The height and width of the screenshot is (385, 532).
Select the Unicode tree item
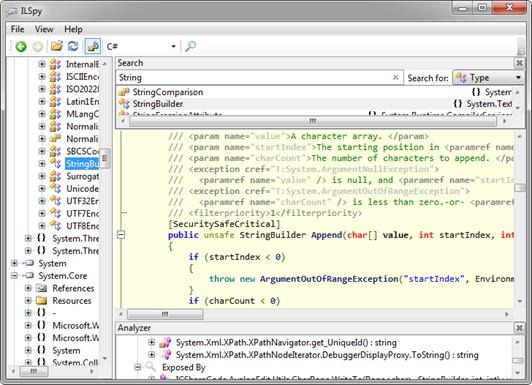[82, 189]
